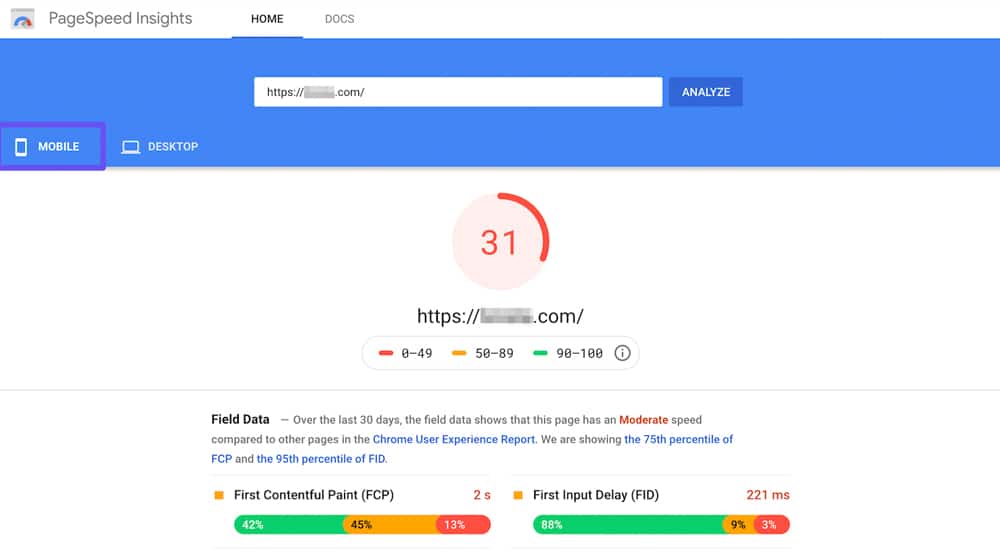
Task: Click the PageSpeed Insights title text
Action: pyautogui.click(x=120, y=19)
